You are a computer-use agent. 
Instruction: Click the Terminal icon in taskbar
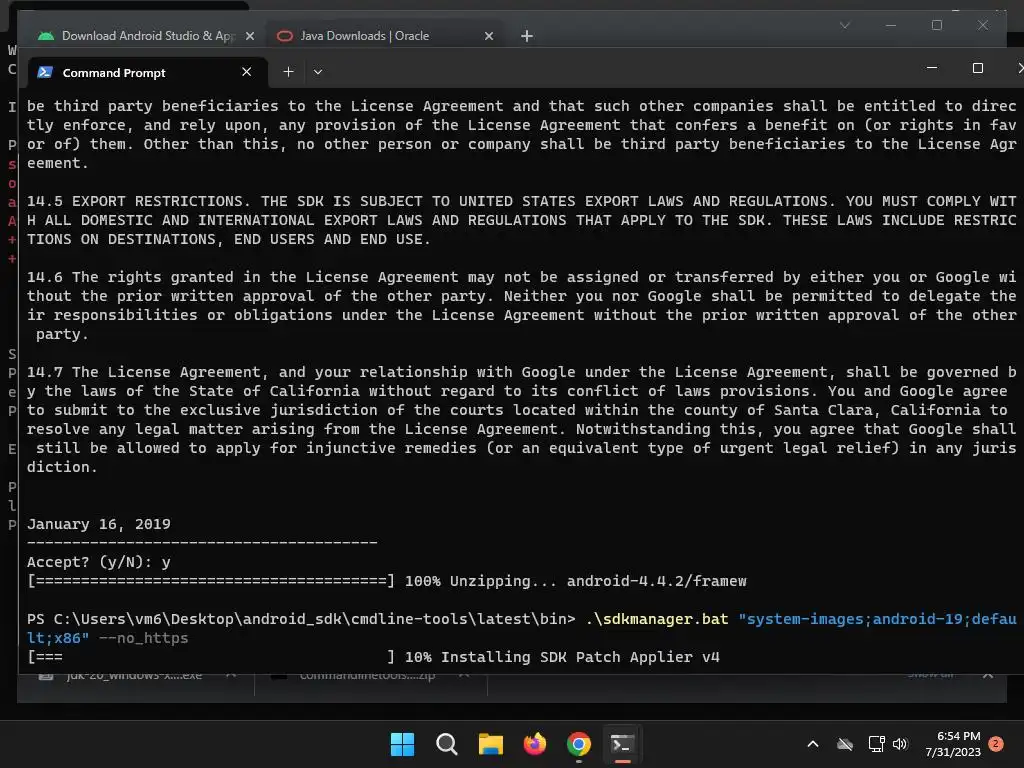tap(622, 744)
